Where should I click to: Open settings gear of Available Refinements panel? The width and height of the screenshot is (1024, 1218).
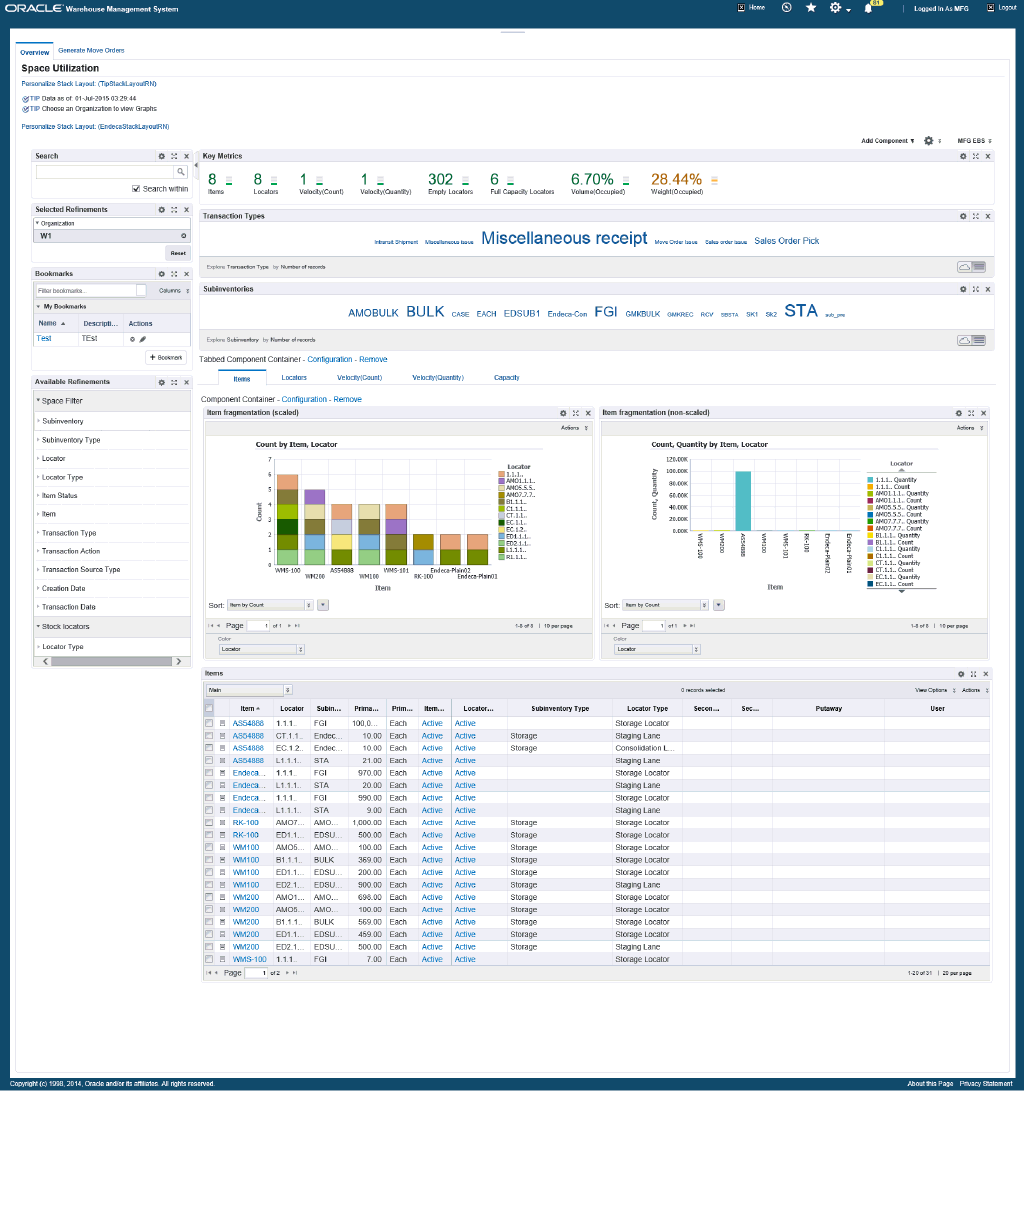click(x=161, y=382)
